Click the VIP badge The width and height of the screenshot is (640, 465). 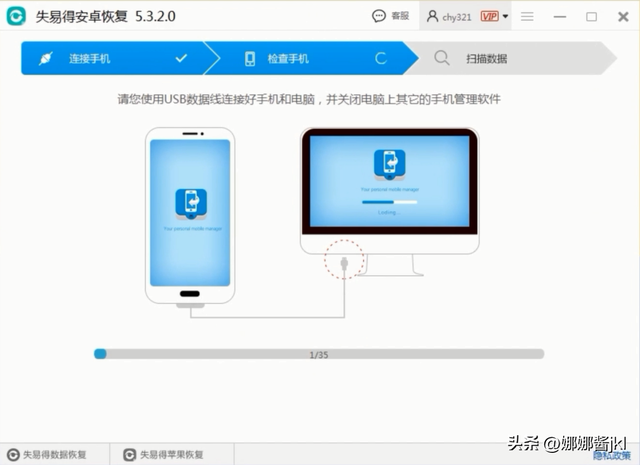[x=489, y=16]
